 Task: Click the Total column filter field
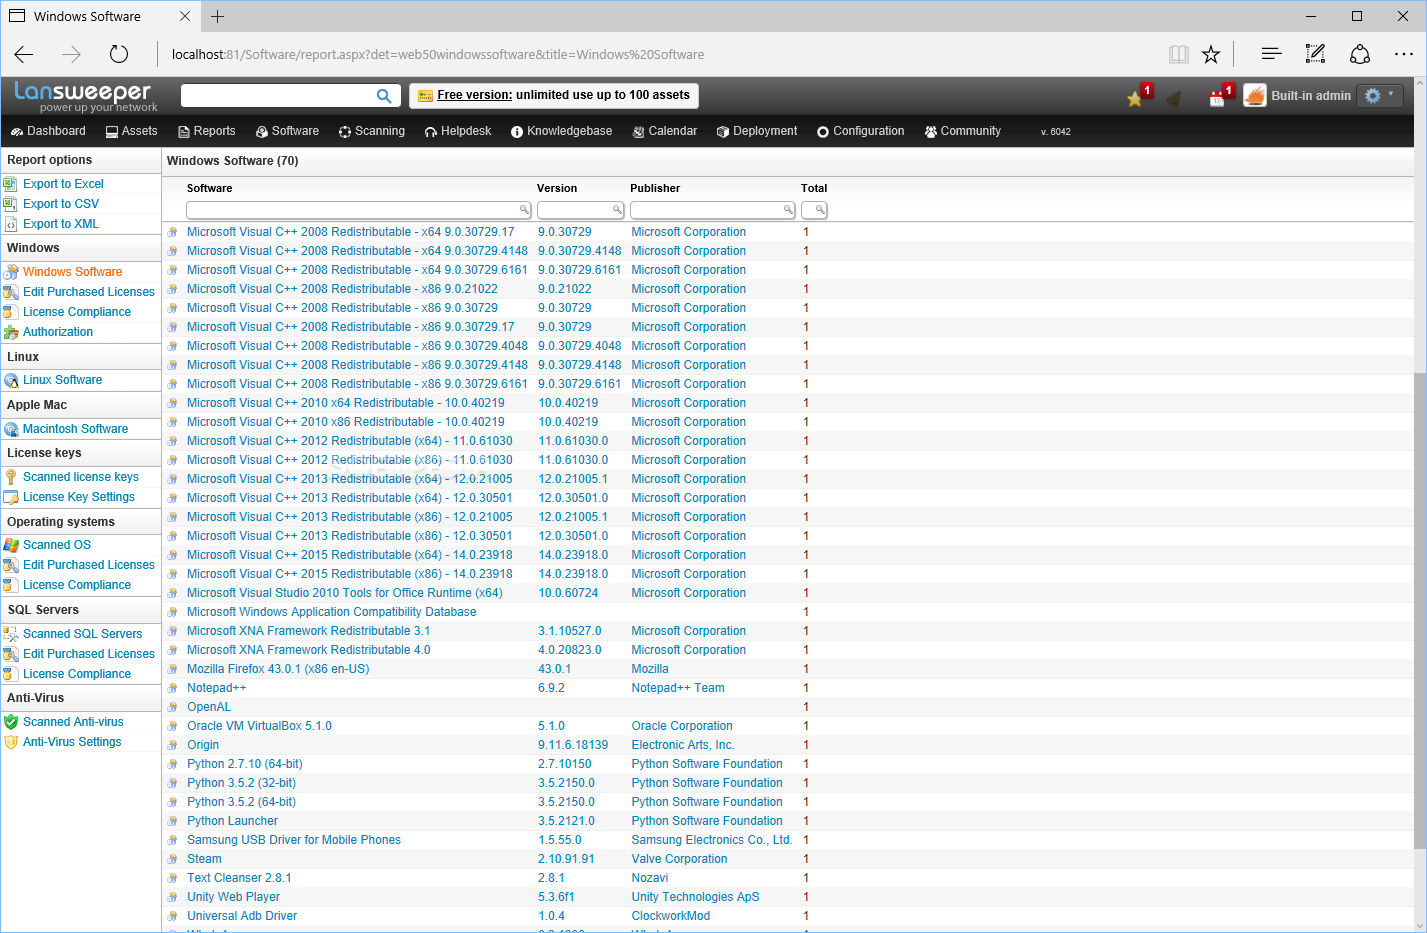[814, 210]
